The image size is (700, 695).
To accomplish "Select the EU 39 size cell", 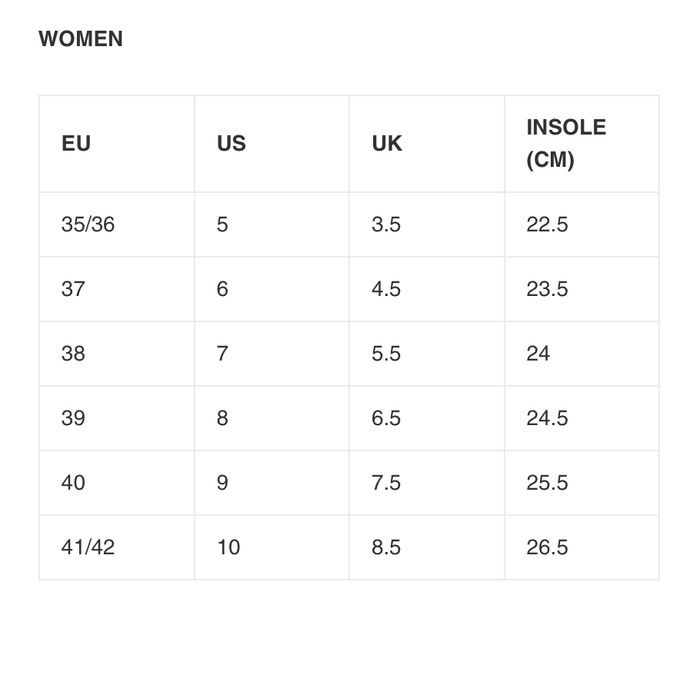I will click(x=73, y=418).
